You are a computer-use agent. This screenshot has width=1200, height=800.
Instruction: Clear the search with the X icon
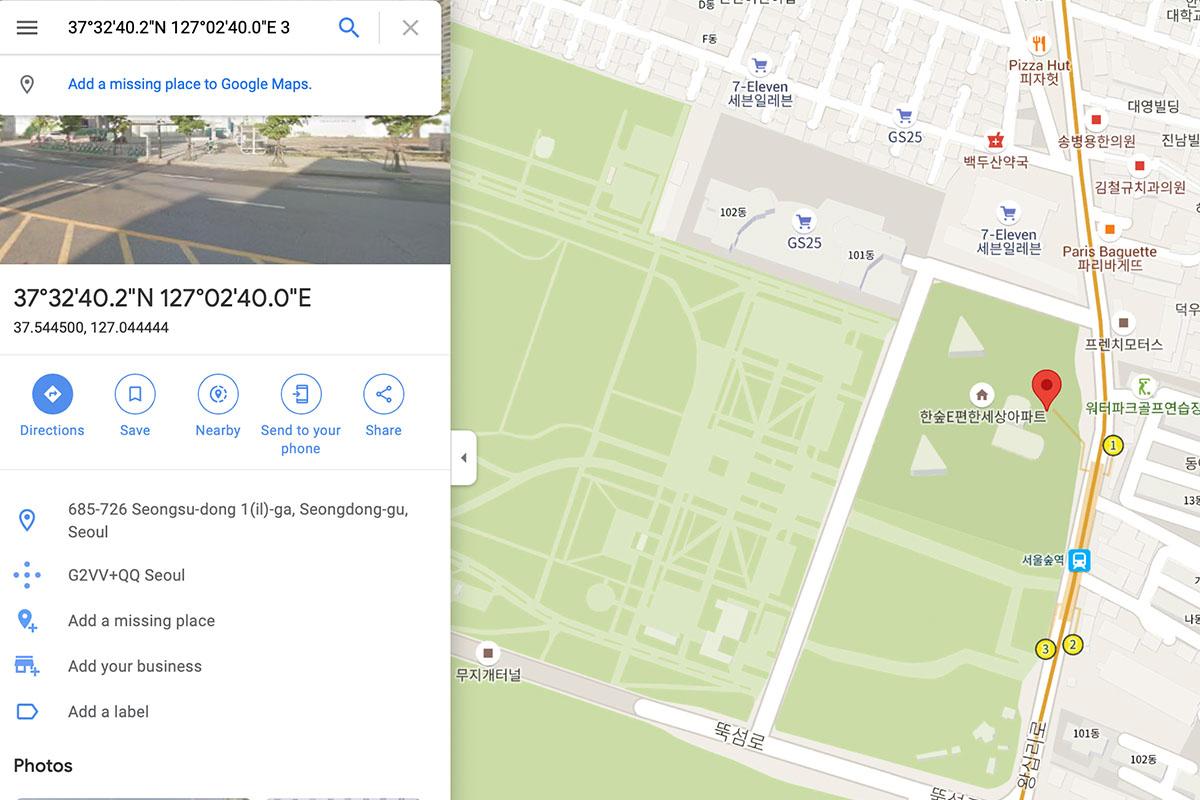coord(410,28)
